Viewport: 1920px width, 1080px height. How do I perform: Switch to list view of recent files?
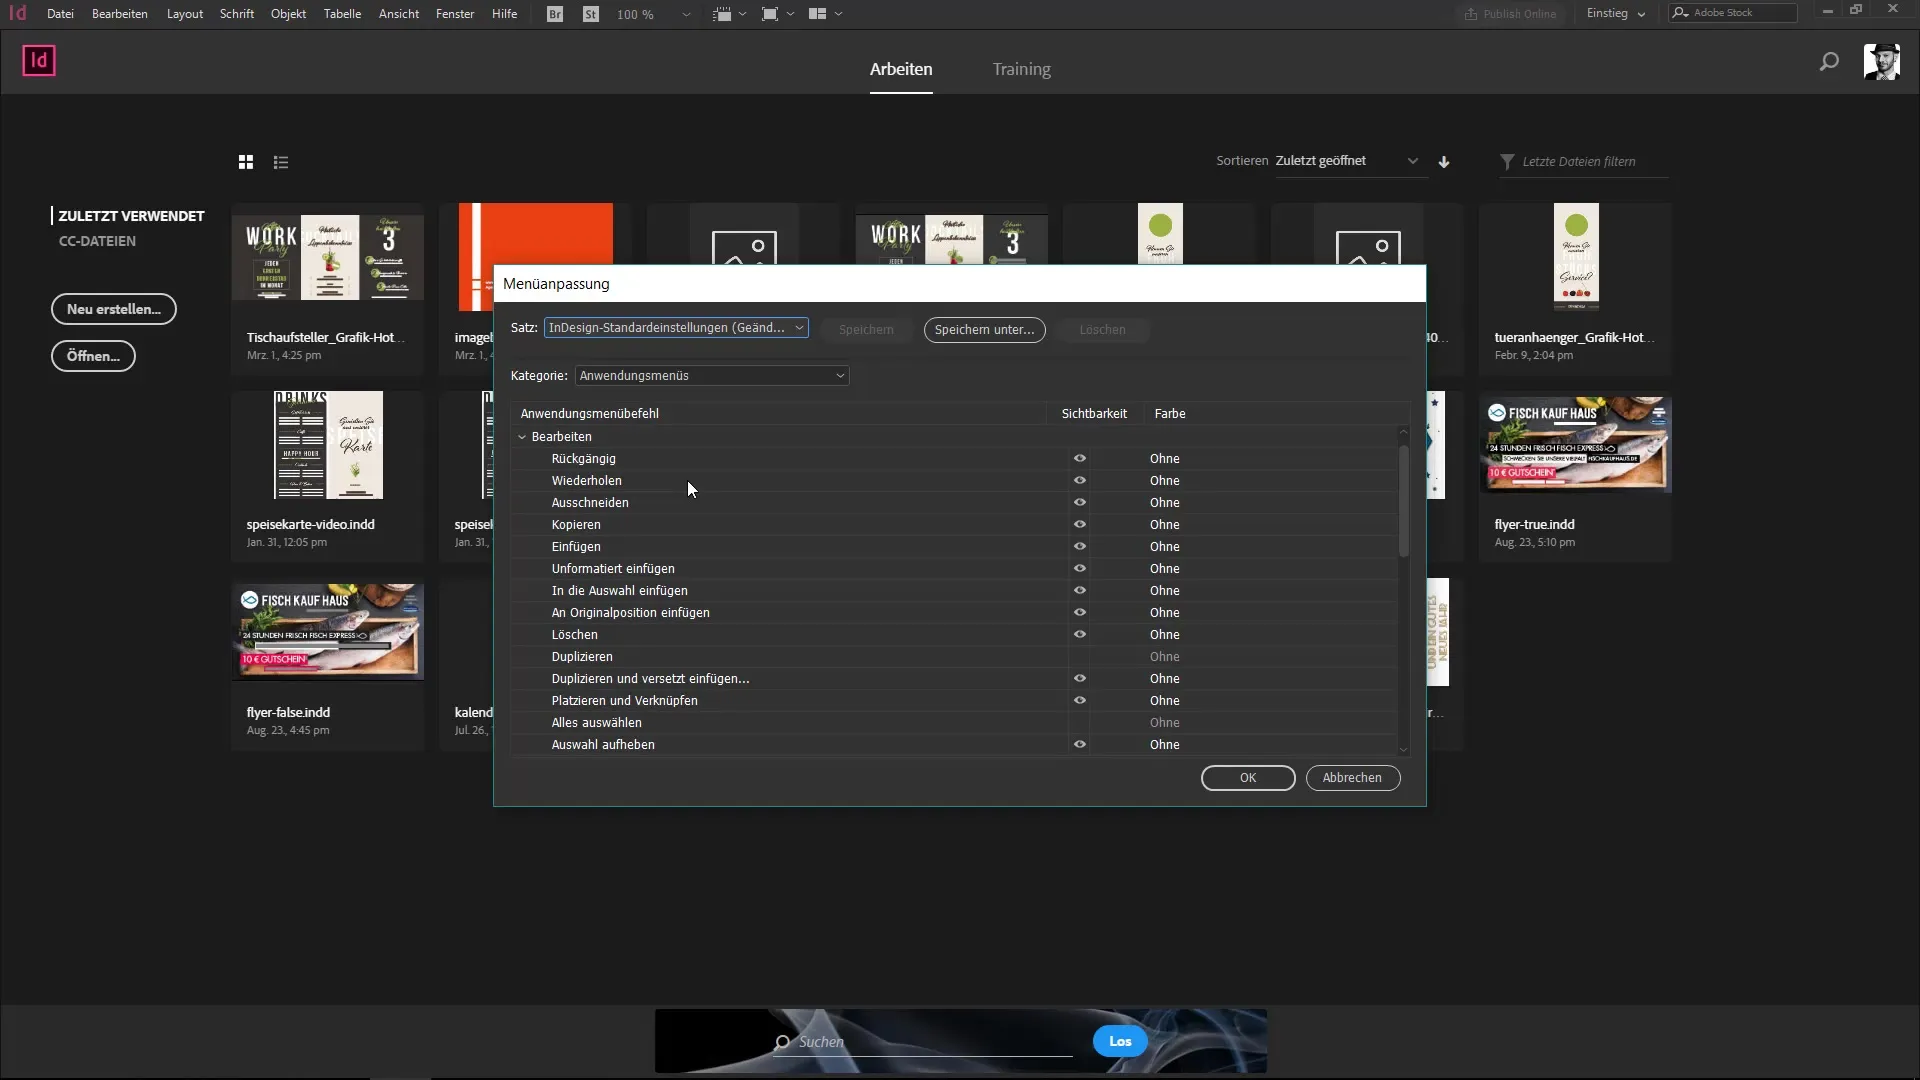click(x=281, y=162)
